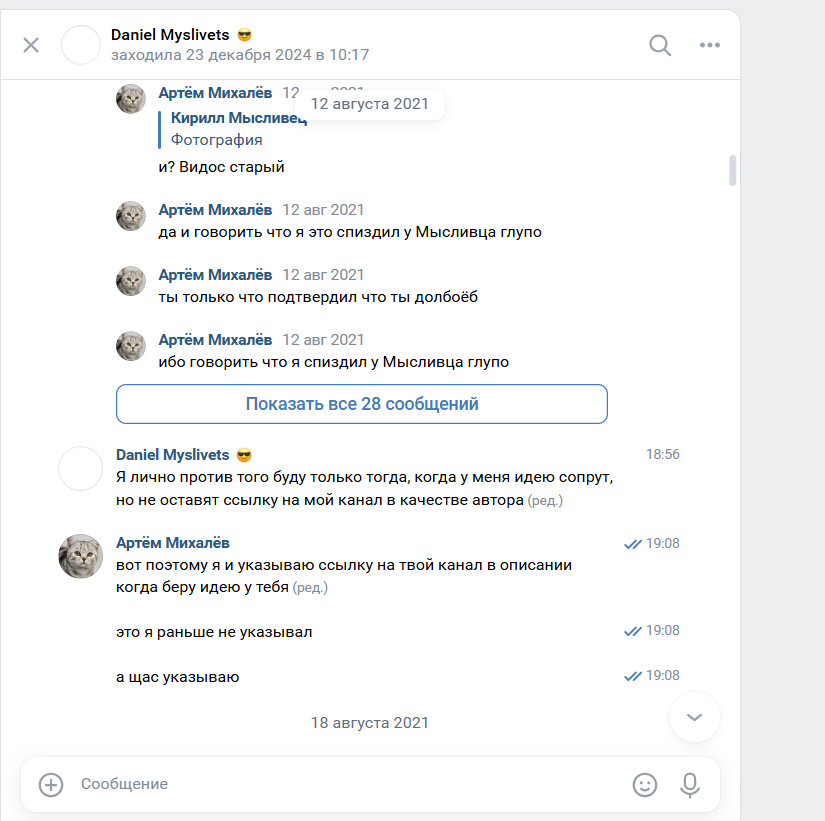
Task: Select the message "а щас указываю"
Action: pos(178,677)
